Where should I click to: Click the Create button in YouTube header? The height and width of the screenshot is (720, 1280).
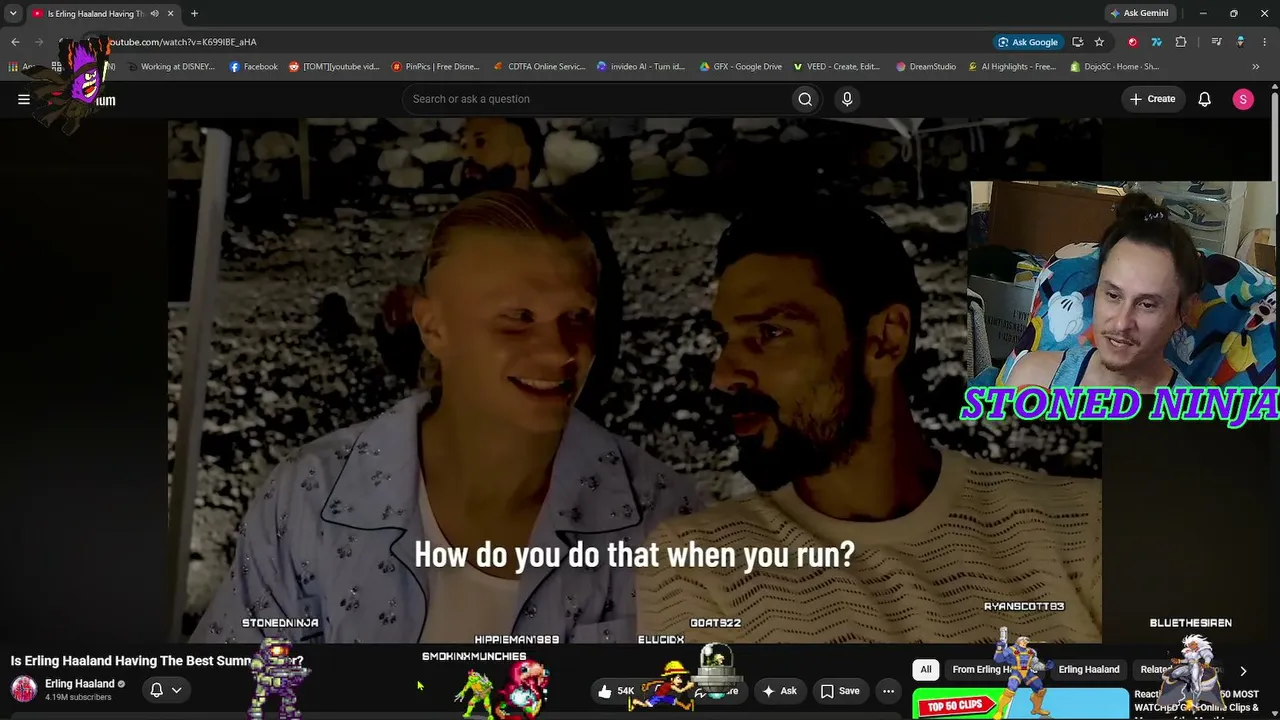point(1153,99)
